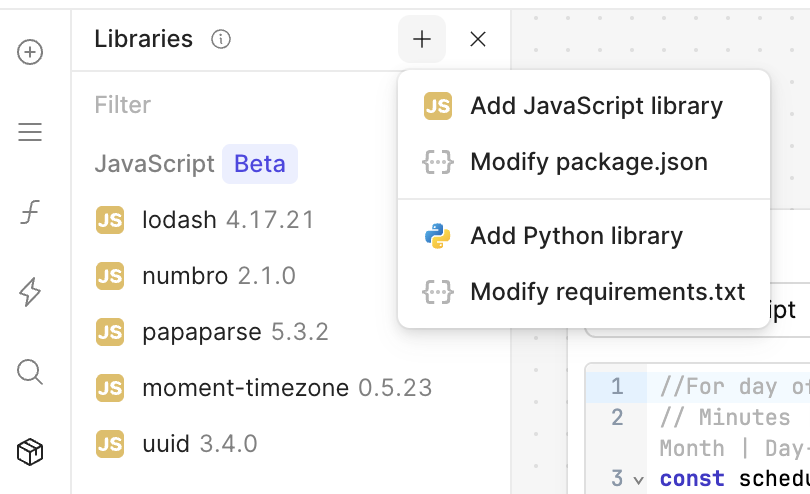Click the plus icon in left sidebar
The height and width of the screenshot is (494, 810).
pyautogui.click(x=31, y=52)
